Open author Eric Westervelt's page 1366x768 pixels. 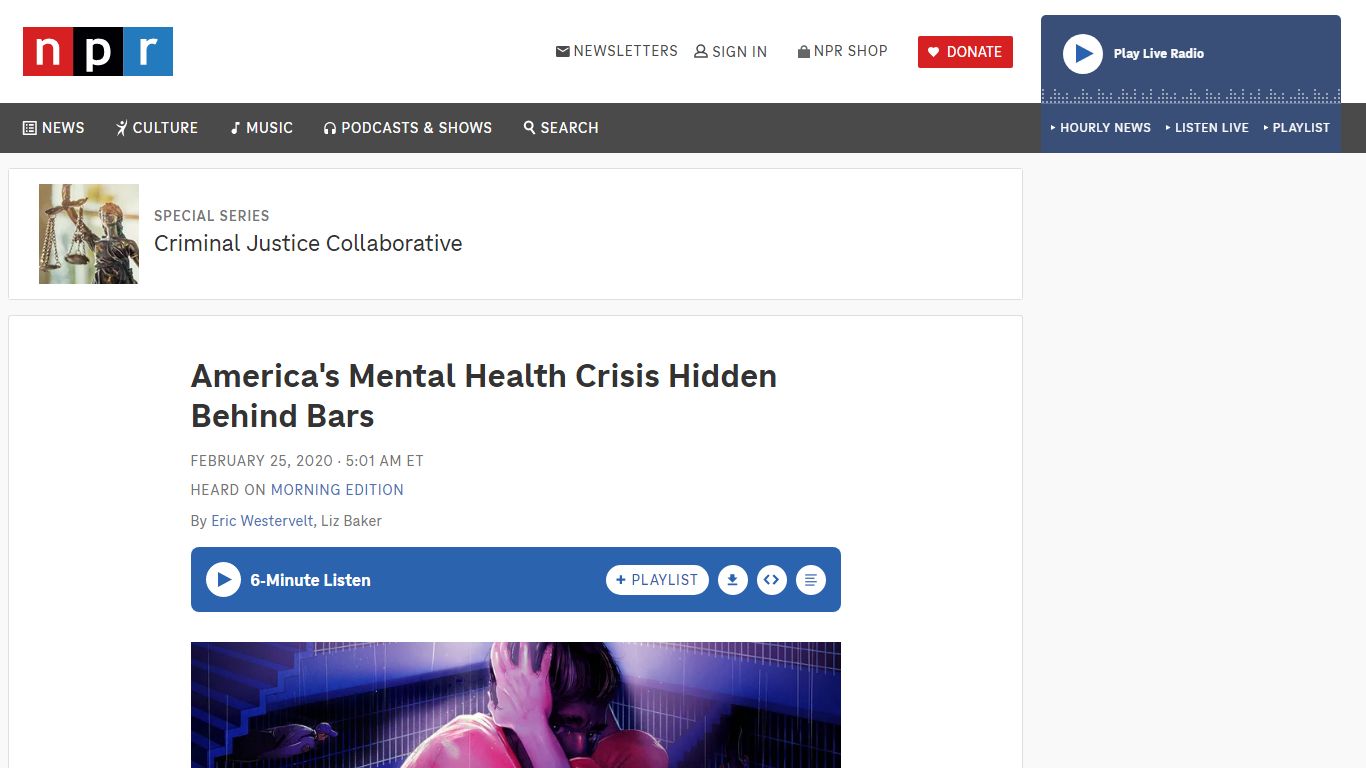[262, 521]
